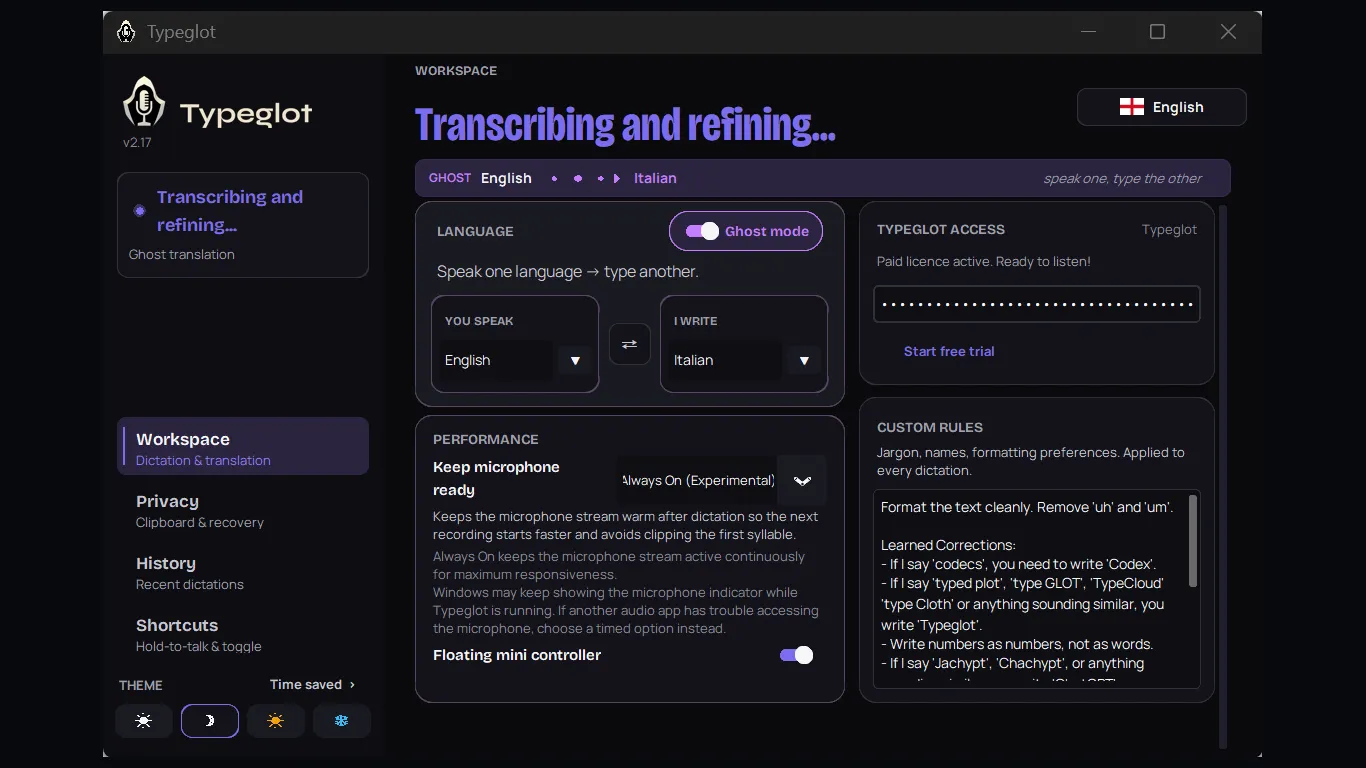The width and height of the screenshot is (1366, 768).
Task: Open the English interface language selector
Action: point(1162,107)
